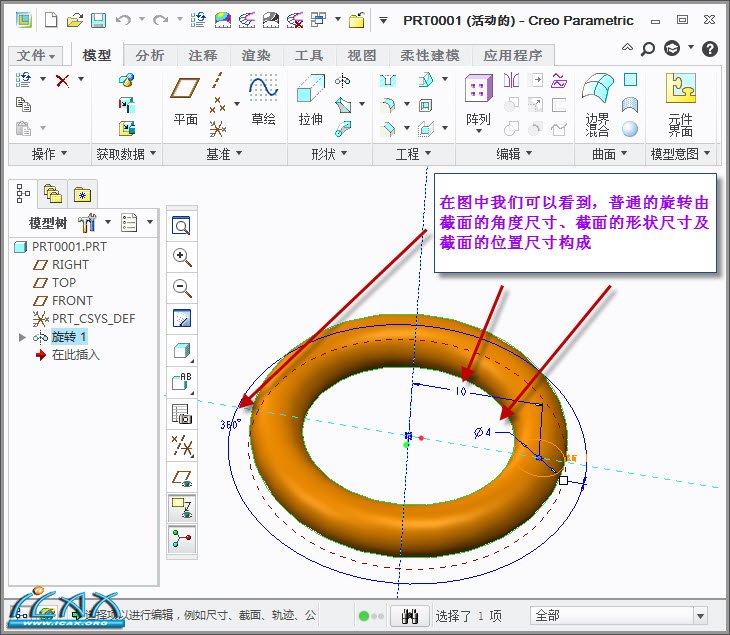730x635 pixels.
Task: Expand the 旋转 1 feature in model tree
Action: 23,337
